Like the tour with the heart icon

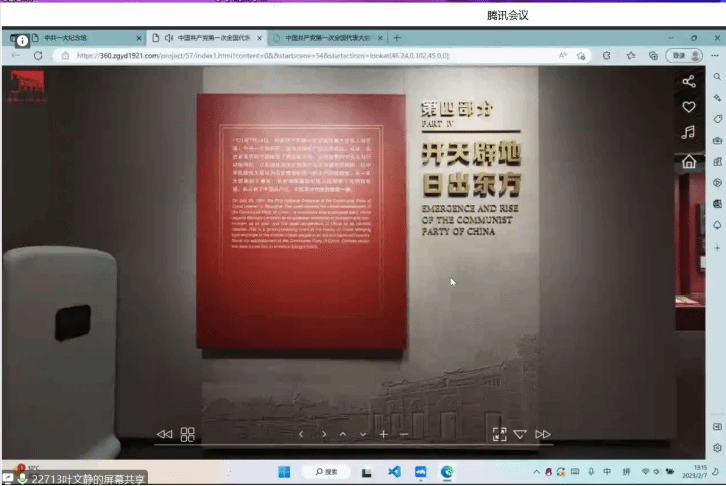click(x=688, y=107)
